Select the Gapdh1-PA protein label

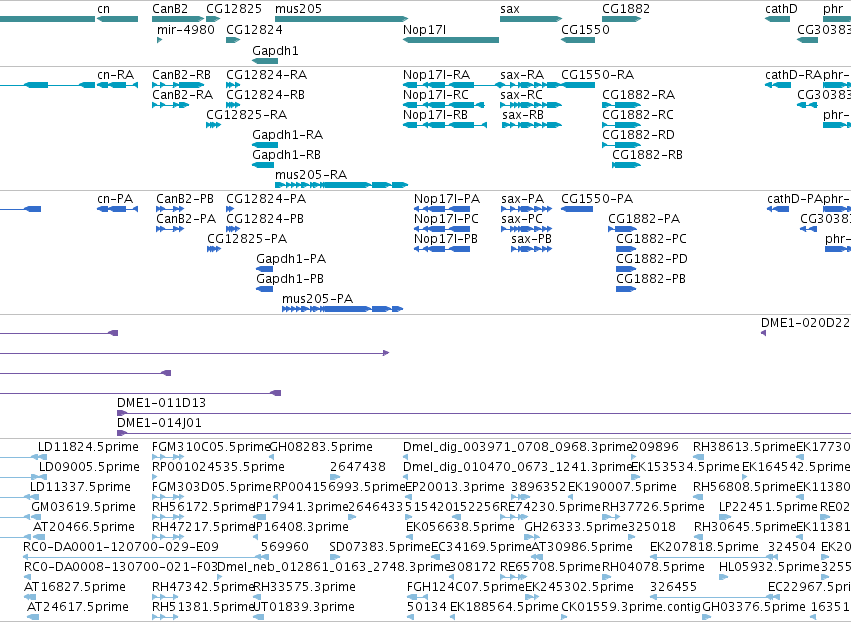tap(291, 259)
